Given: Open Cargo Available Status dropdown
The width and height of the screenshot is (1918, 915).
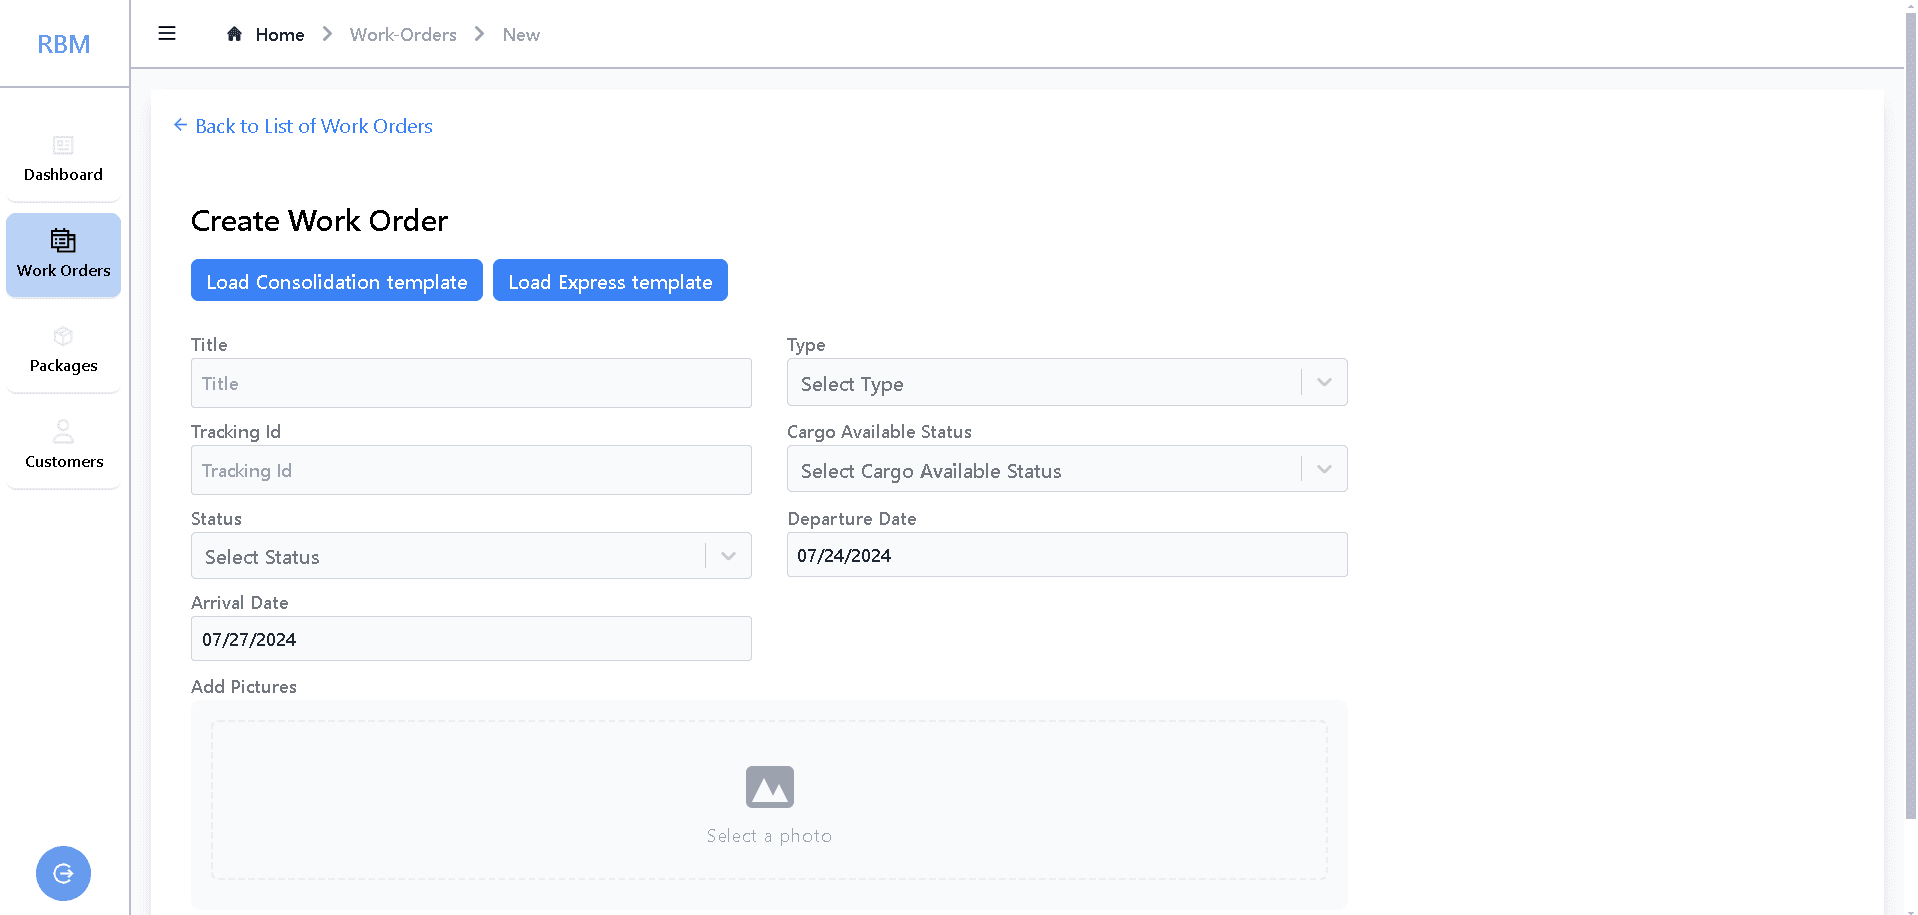Looking at the screenshot, I should 1067,470.
